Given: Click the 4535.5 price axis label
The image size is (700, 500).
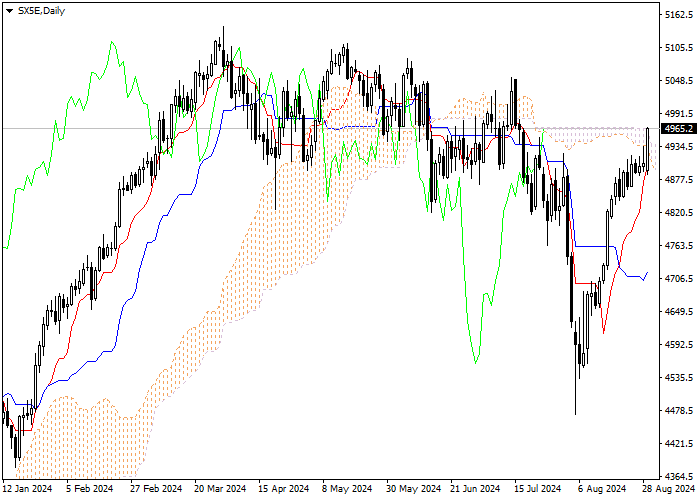Looking at the screenshot, I should pos(679,378).
